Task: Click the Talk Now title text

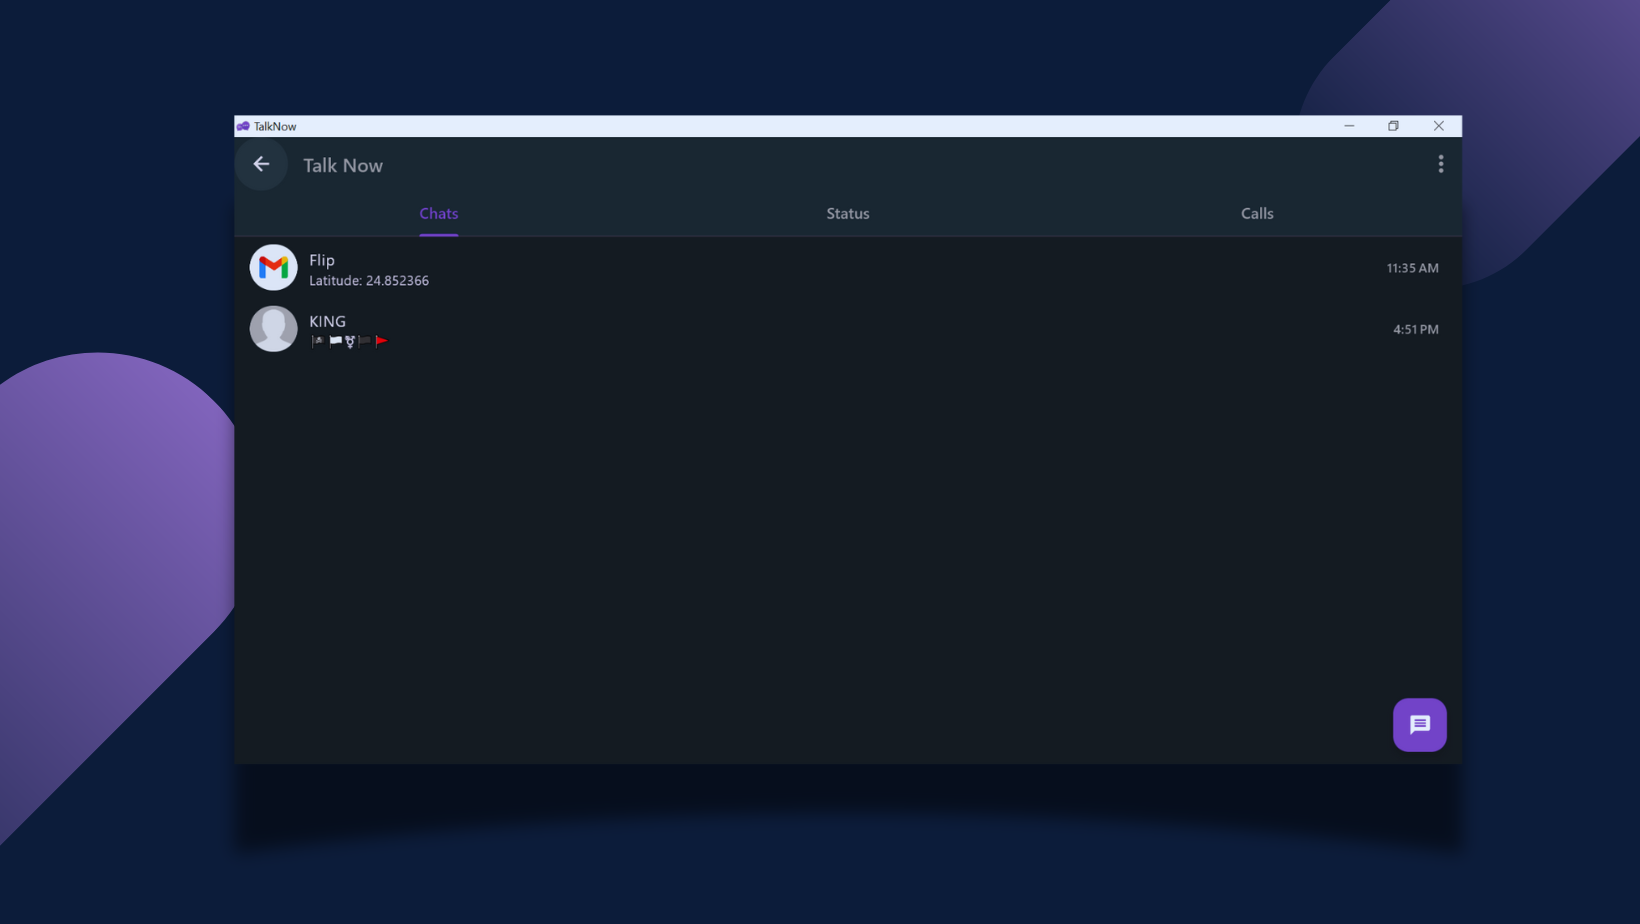Action: tap(343, 165)
